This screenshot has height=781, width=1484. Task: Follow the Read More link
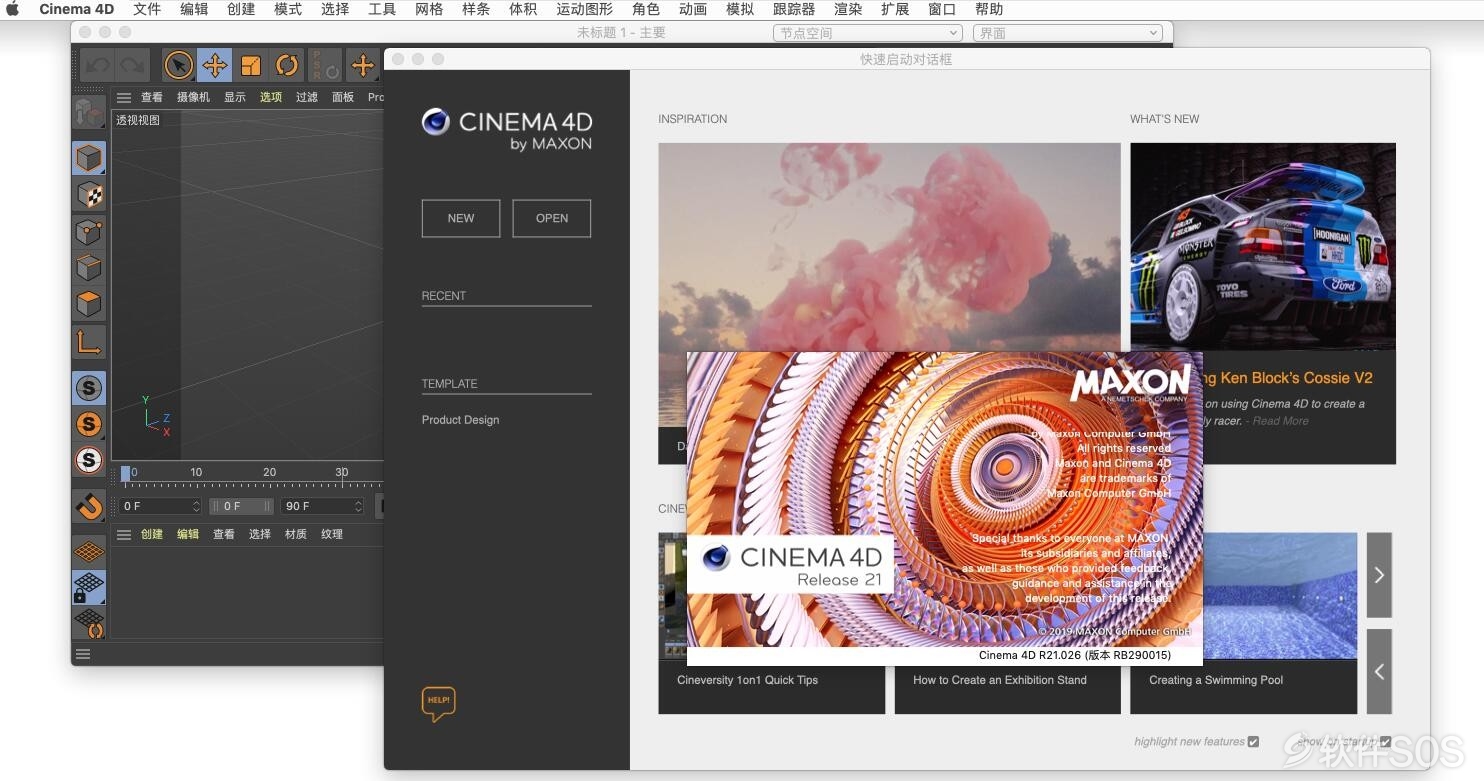(x=1281, y=421)
